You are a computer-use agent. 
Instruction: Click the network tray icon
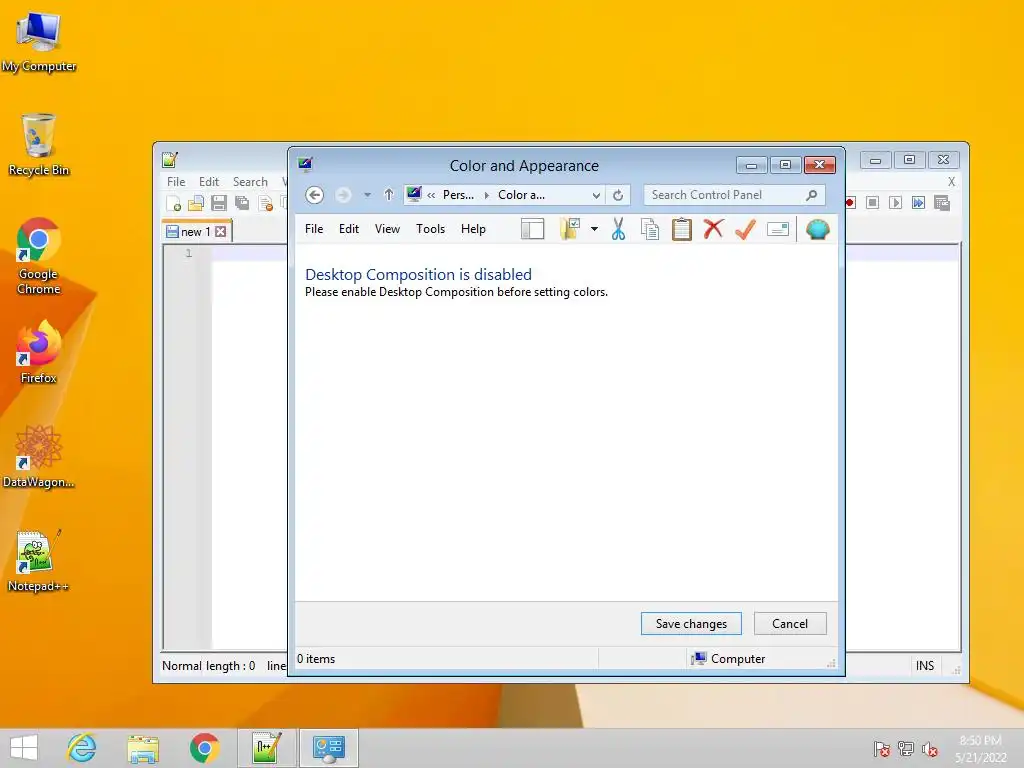pos(906,748)
